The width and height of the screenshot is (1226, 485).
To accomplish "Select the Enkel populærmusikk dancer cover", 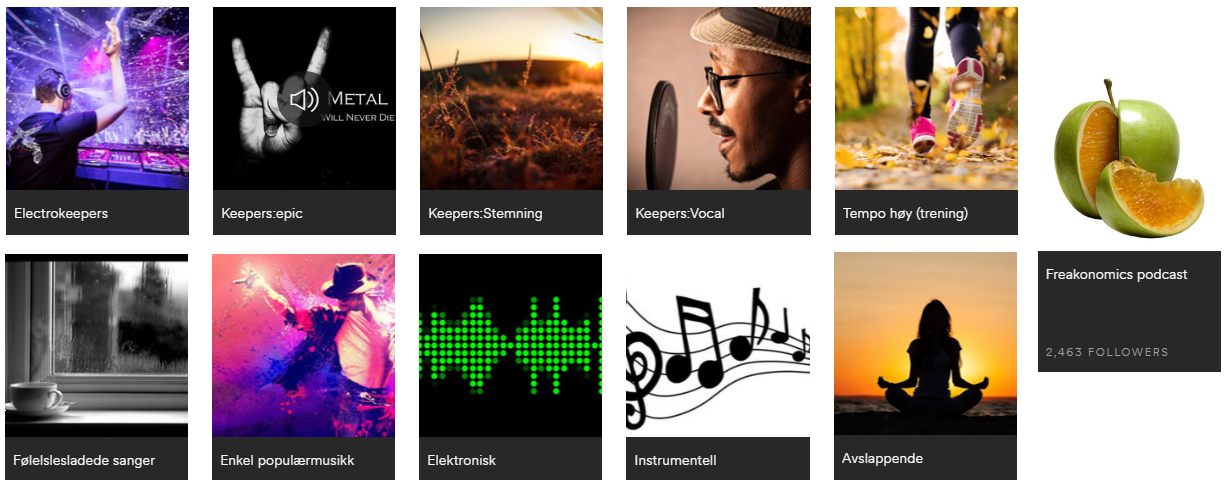I will coord(303,345).
